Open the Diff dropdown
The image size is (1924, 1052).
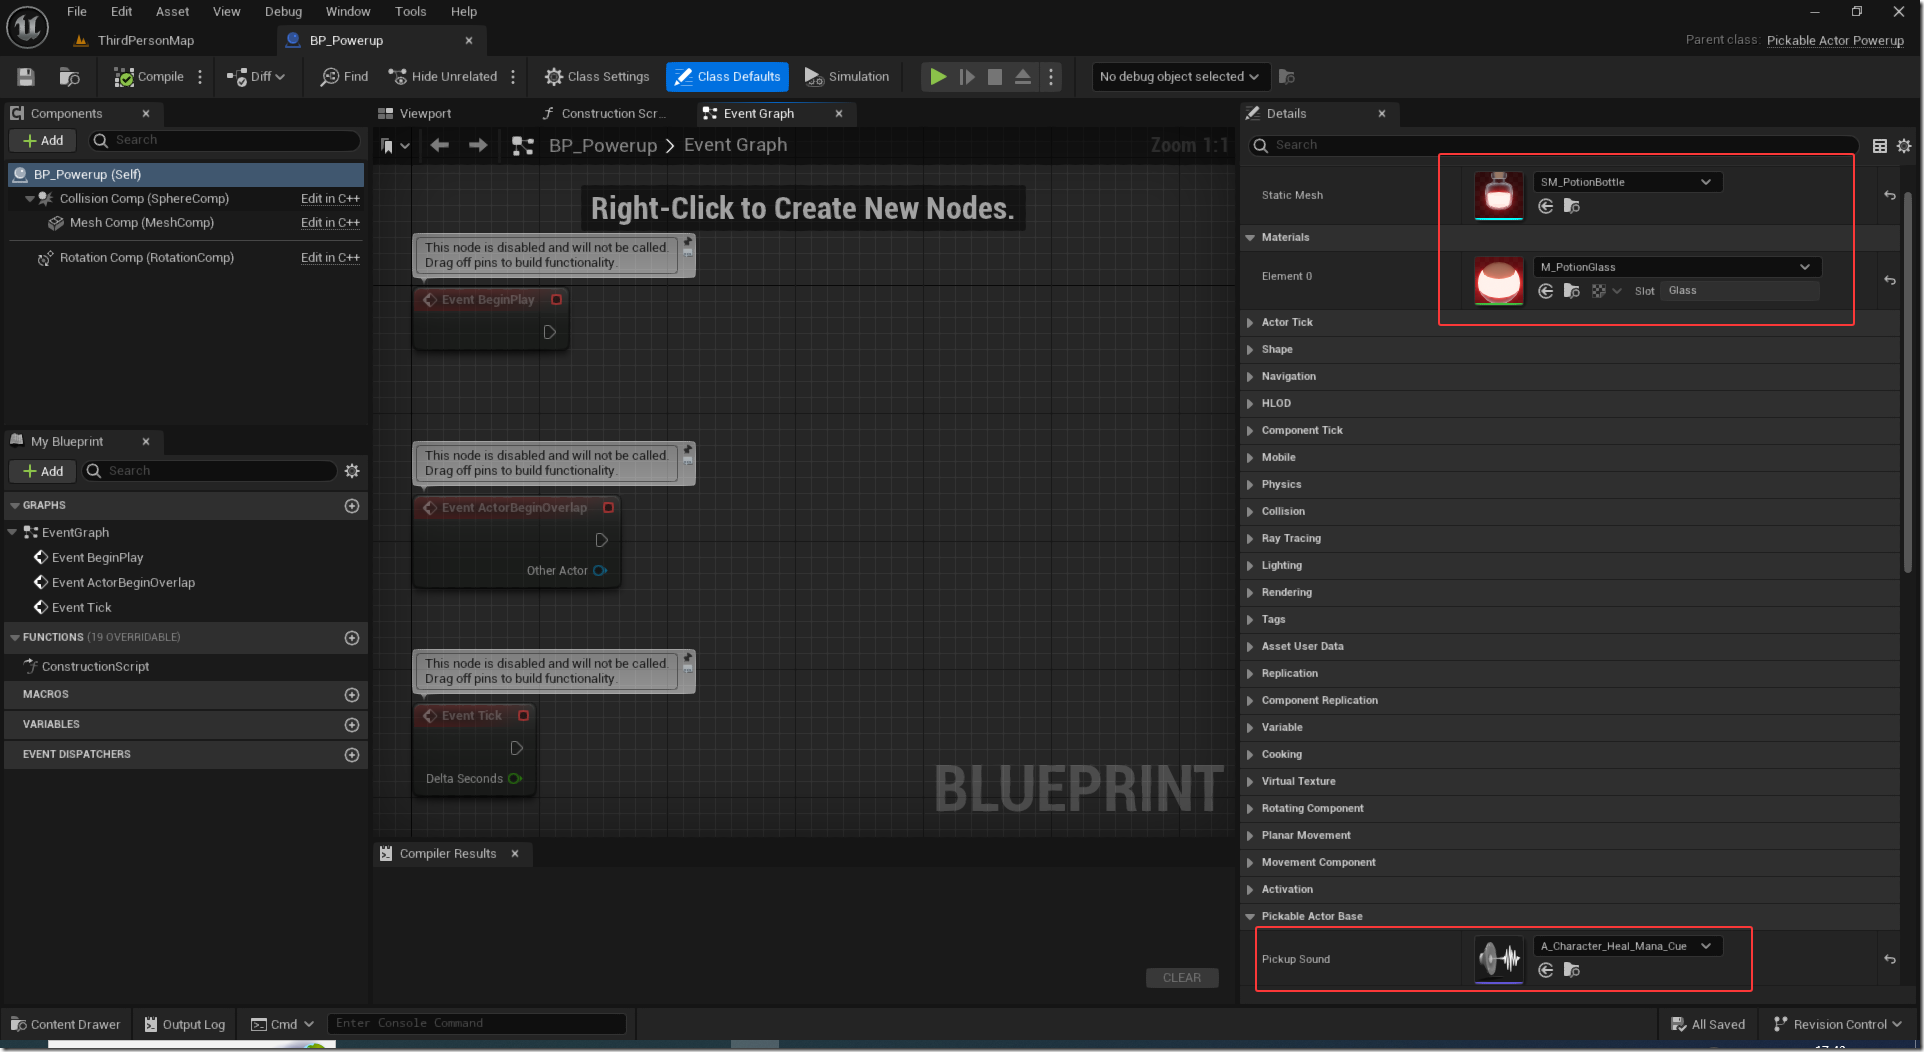point(256,77)
